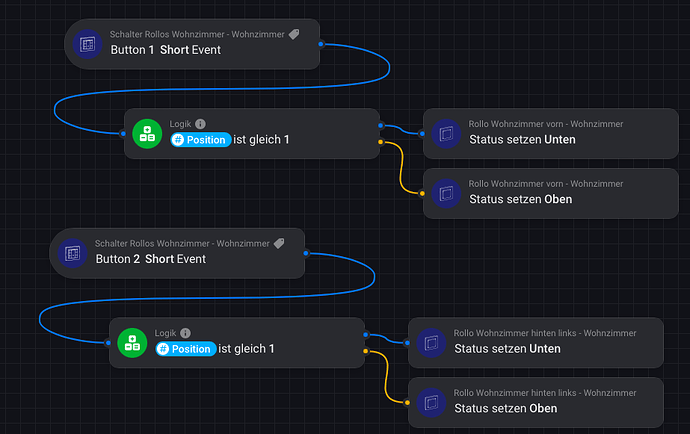Click 'Status setzen Unten' for Rollo vorn
The width and height of the screenshot is (690, 434).
[x=522, y=140]
